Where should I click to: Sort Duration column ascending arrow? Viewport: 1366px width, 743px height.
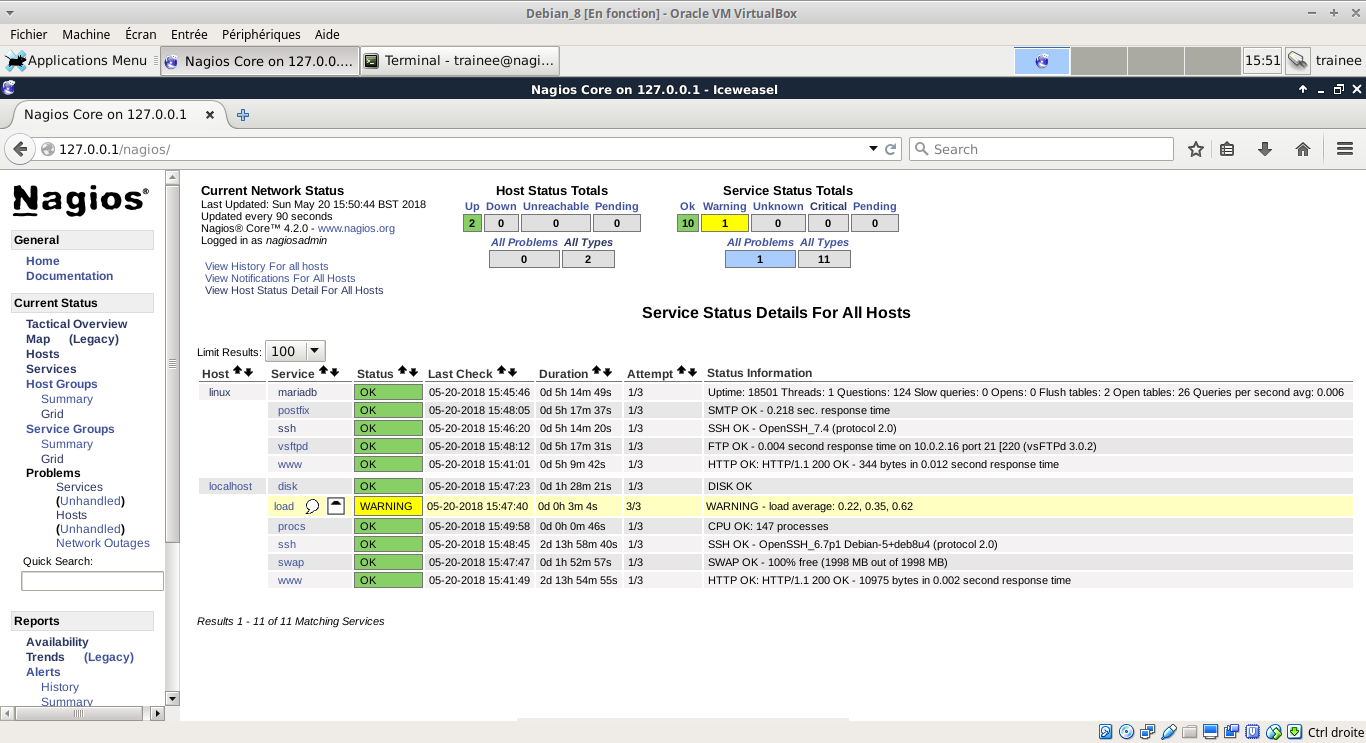(x=597, y=372)
